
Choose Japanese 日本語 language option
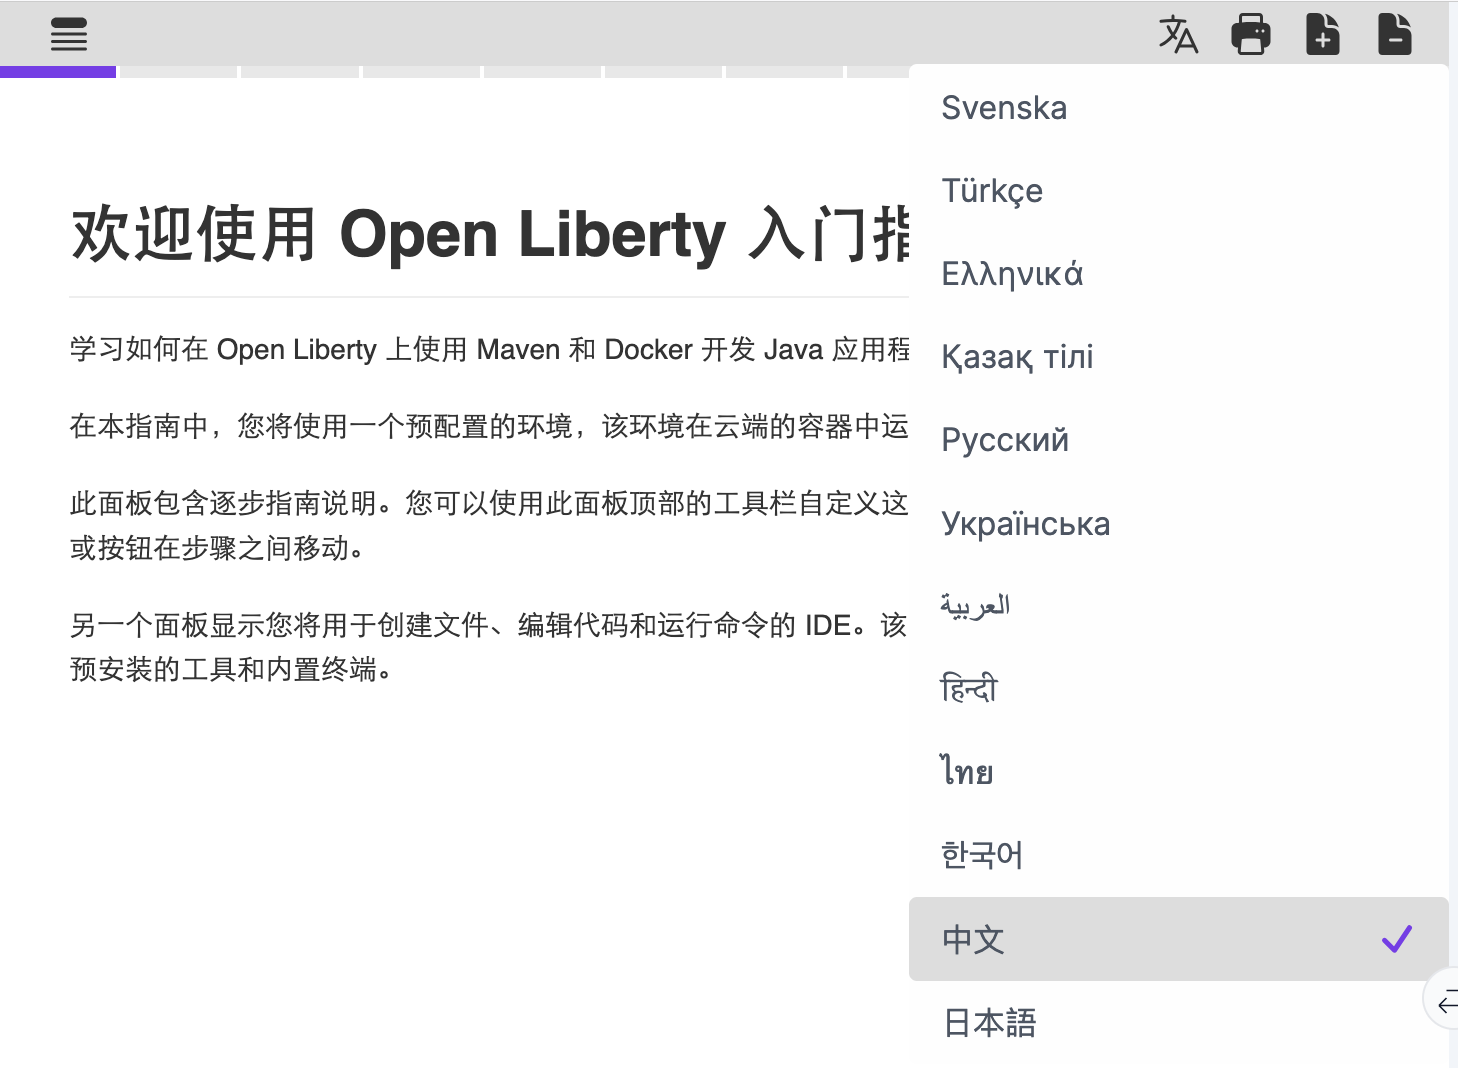pos(1178,1022)
